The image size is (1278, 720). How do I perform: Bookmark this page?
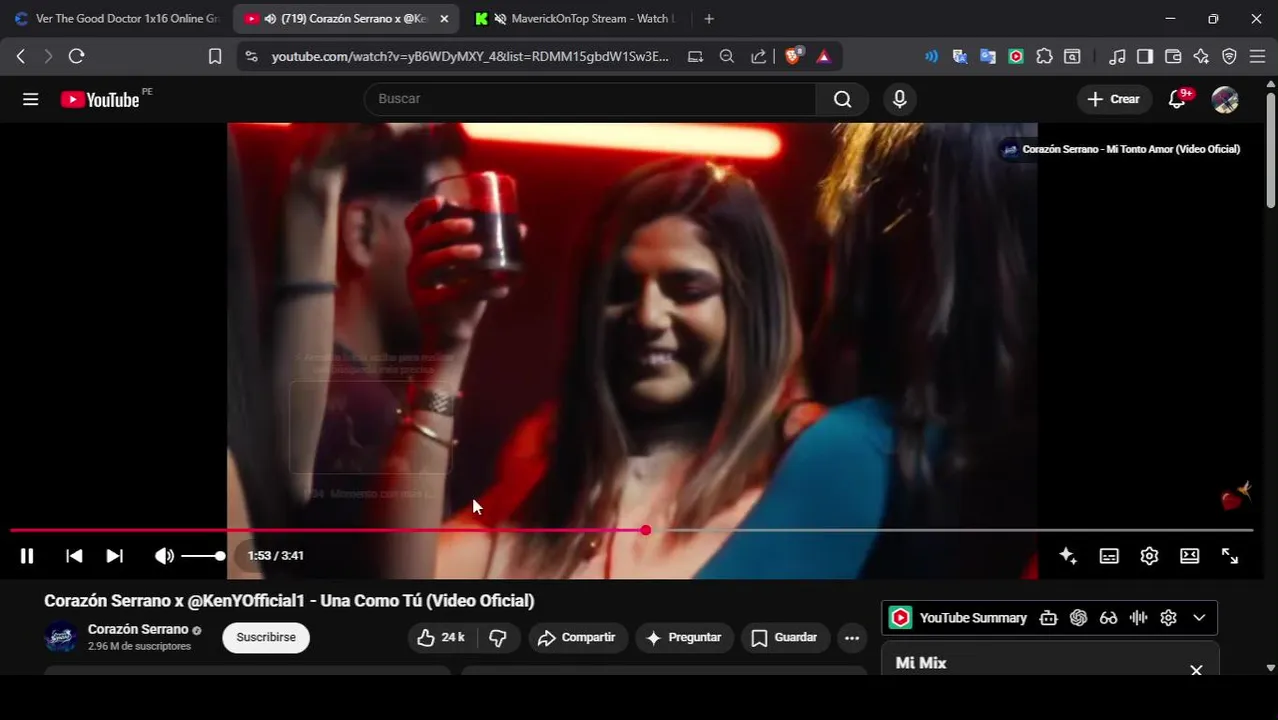point(215,57)
